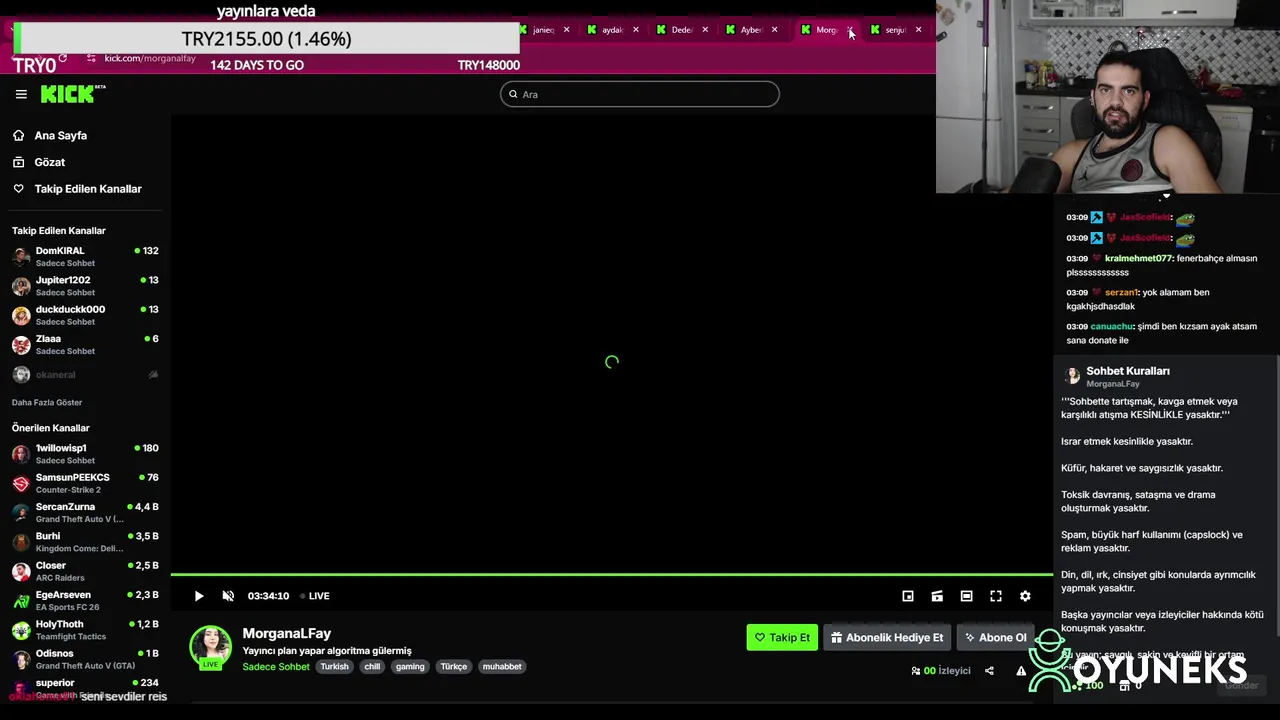Open SamsunPEEKCS channel
Image resolution: width=1280 pixels, height=720 pixels.
(x=85, y=483)
